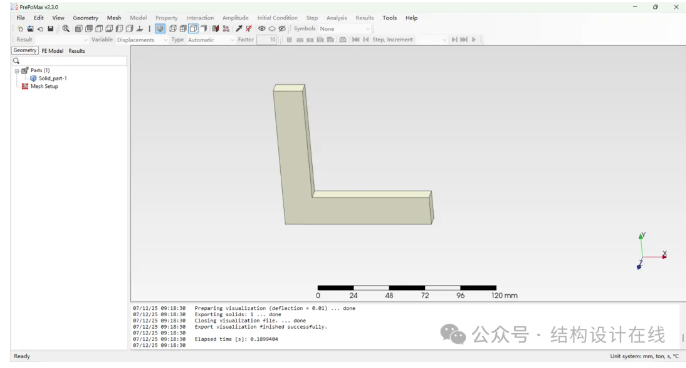Screen dimensions: 686x368
Task: Activate the query probe tool
Action: 239,29
